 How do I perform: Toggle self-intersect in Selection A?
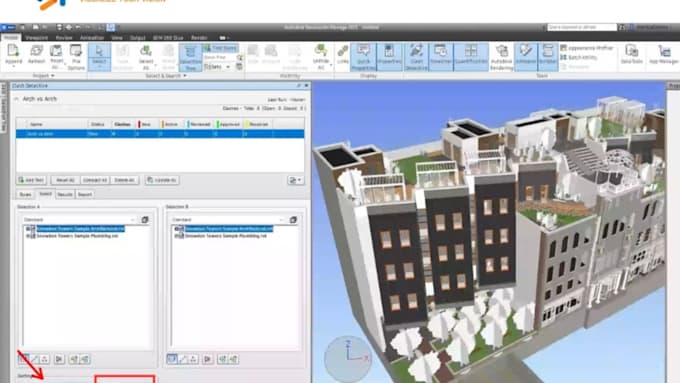click(59, 359)
